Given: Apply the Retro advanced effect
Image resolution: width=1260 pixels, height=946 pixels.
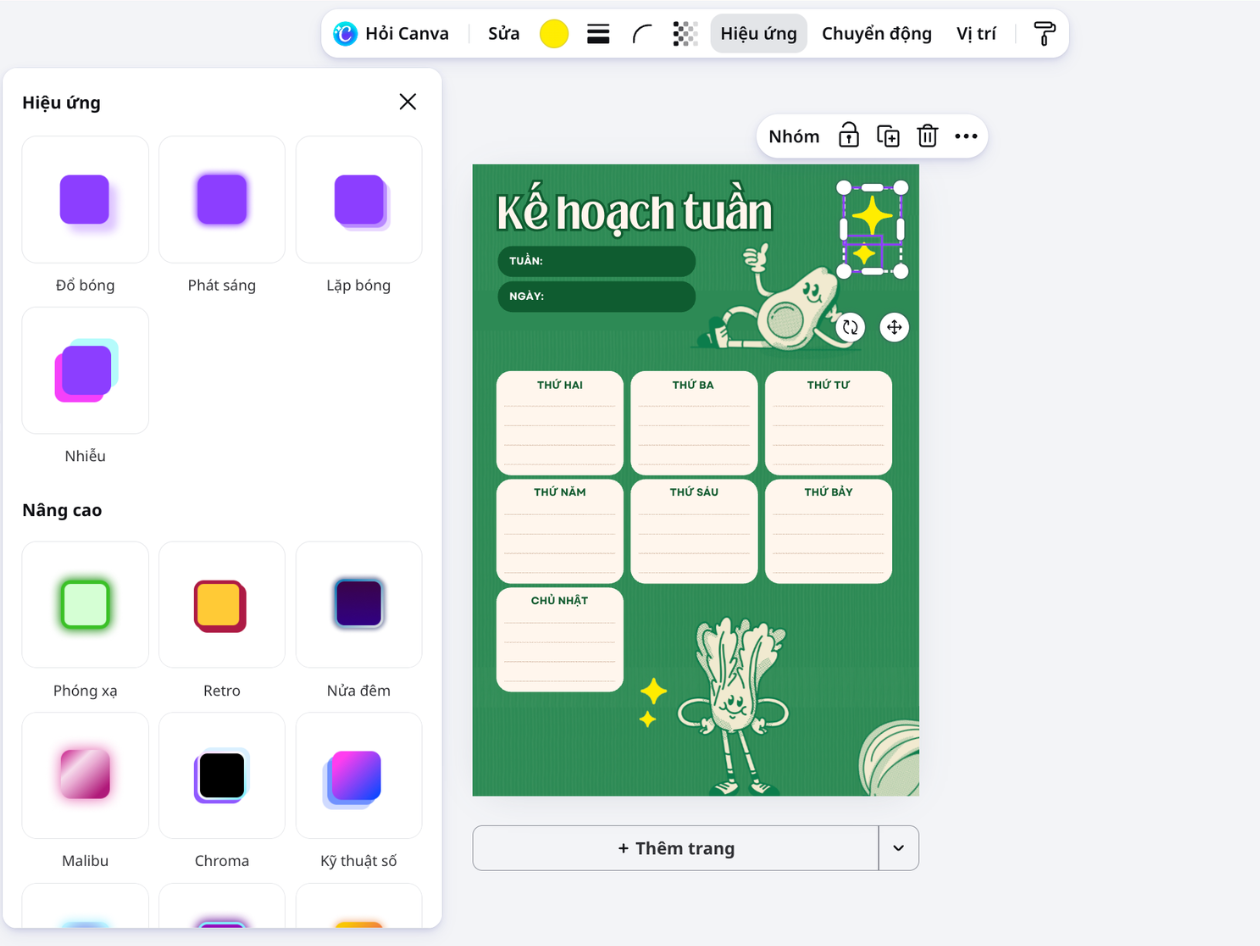Looking at the screenshot, I should pyautogui.click(x=222, y=605).
